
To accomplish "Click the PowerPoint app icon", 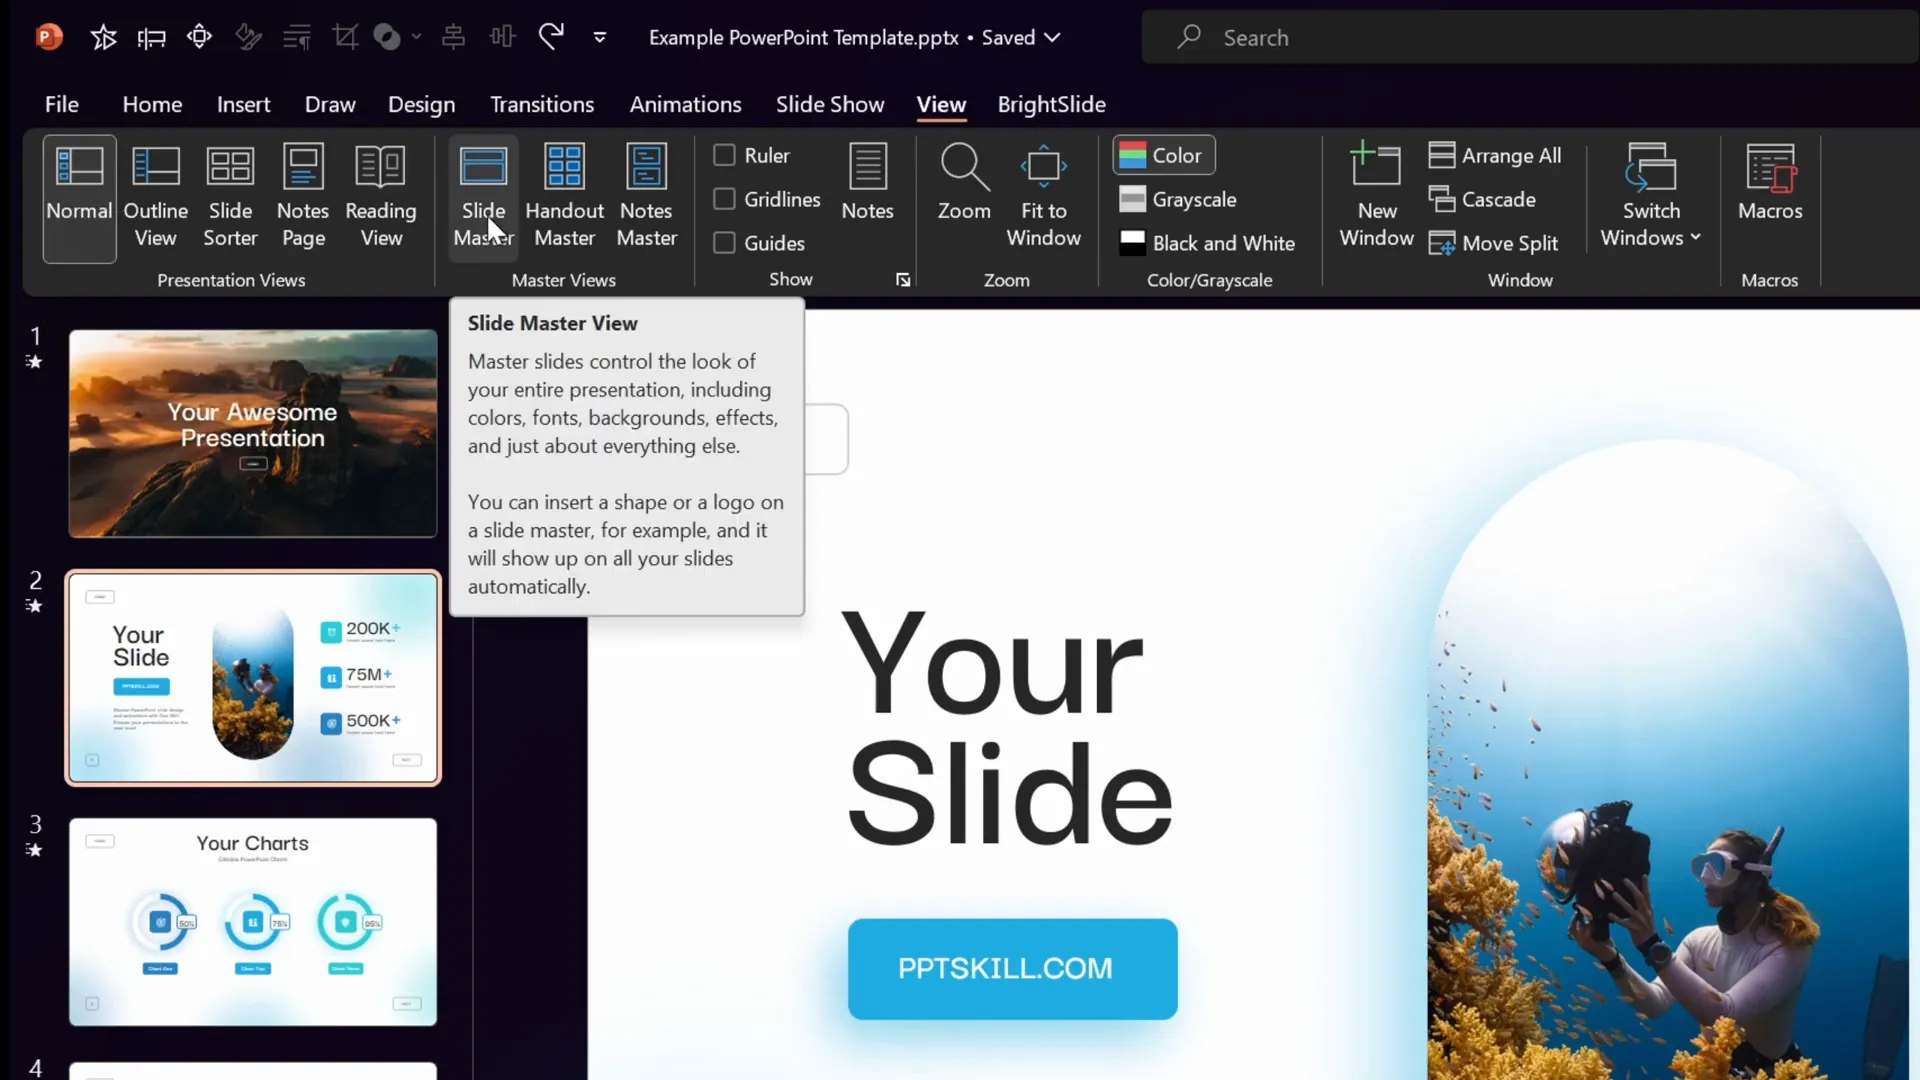I will [x=49, y=38].
